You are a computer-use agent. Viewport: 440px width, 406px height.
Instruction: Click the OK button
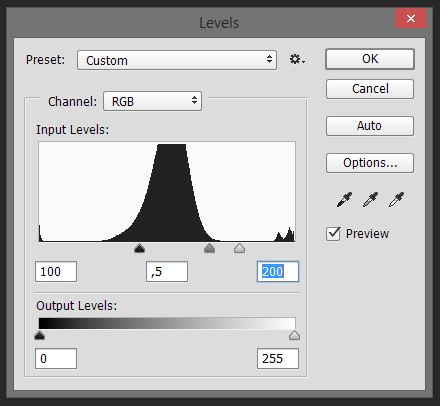pyautogui.click(x=370, y=59)
